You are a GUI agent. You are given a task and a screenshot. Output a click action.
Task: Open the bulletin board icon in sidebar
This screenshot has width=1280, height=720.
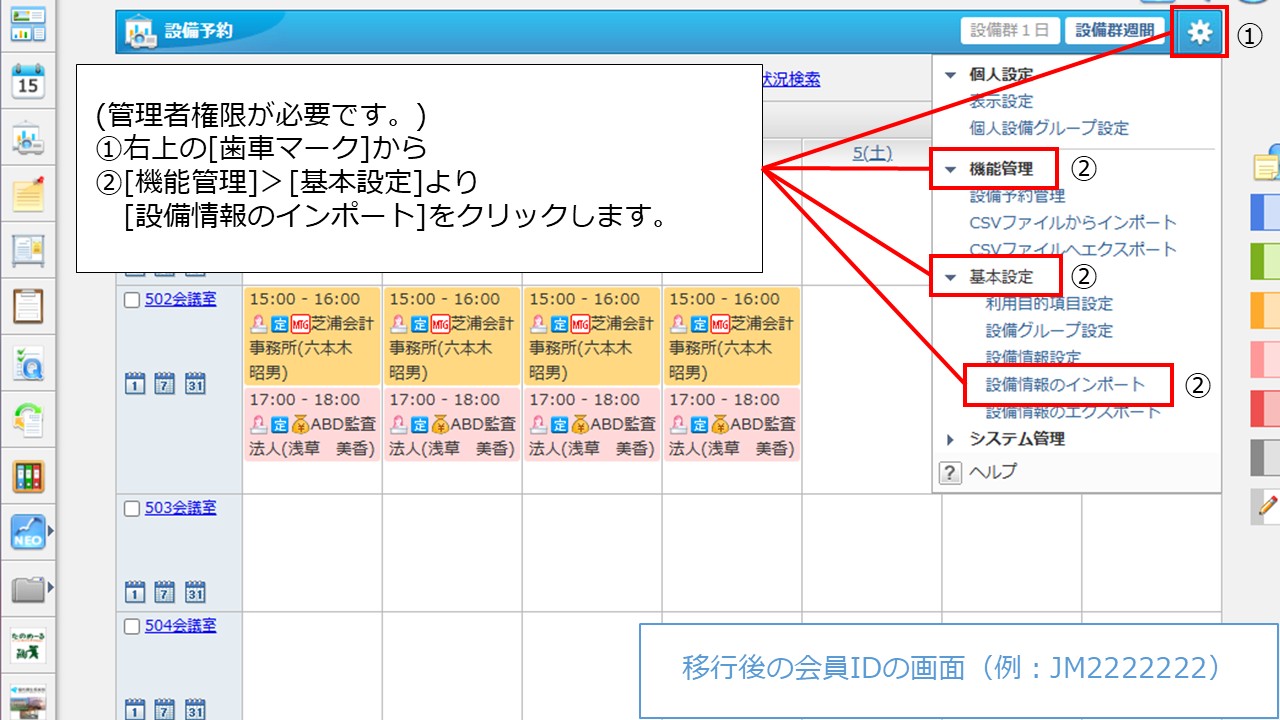pos(28,250)
